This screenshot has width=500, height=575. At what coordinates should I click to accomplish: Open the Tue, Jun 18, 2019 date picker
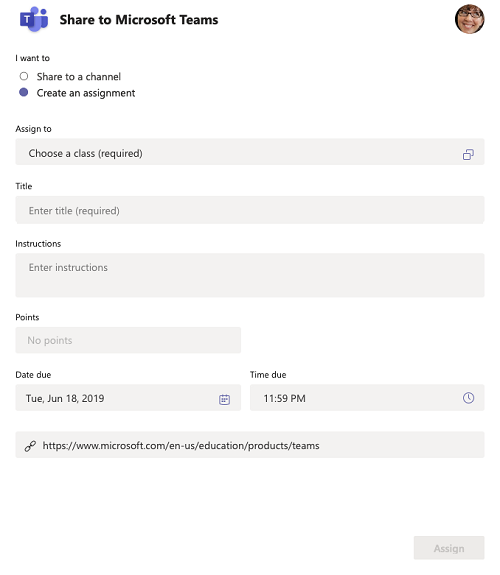coord(128,398)
